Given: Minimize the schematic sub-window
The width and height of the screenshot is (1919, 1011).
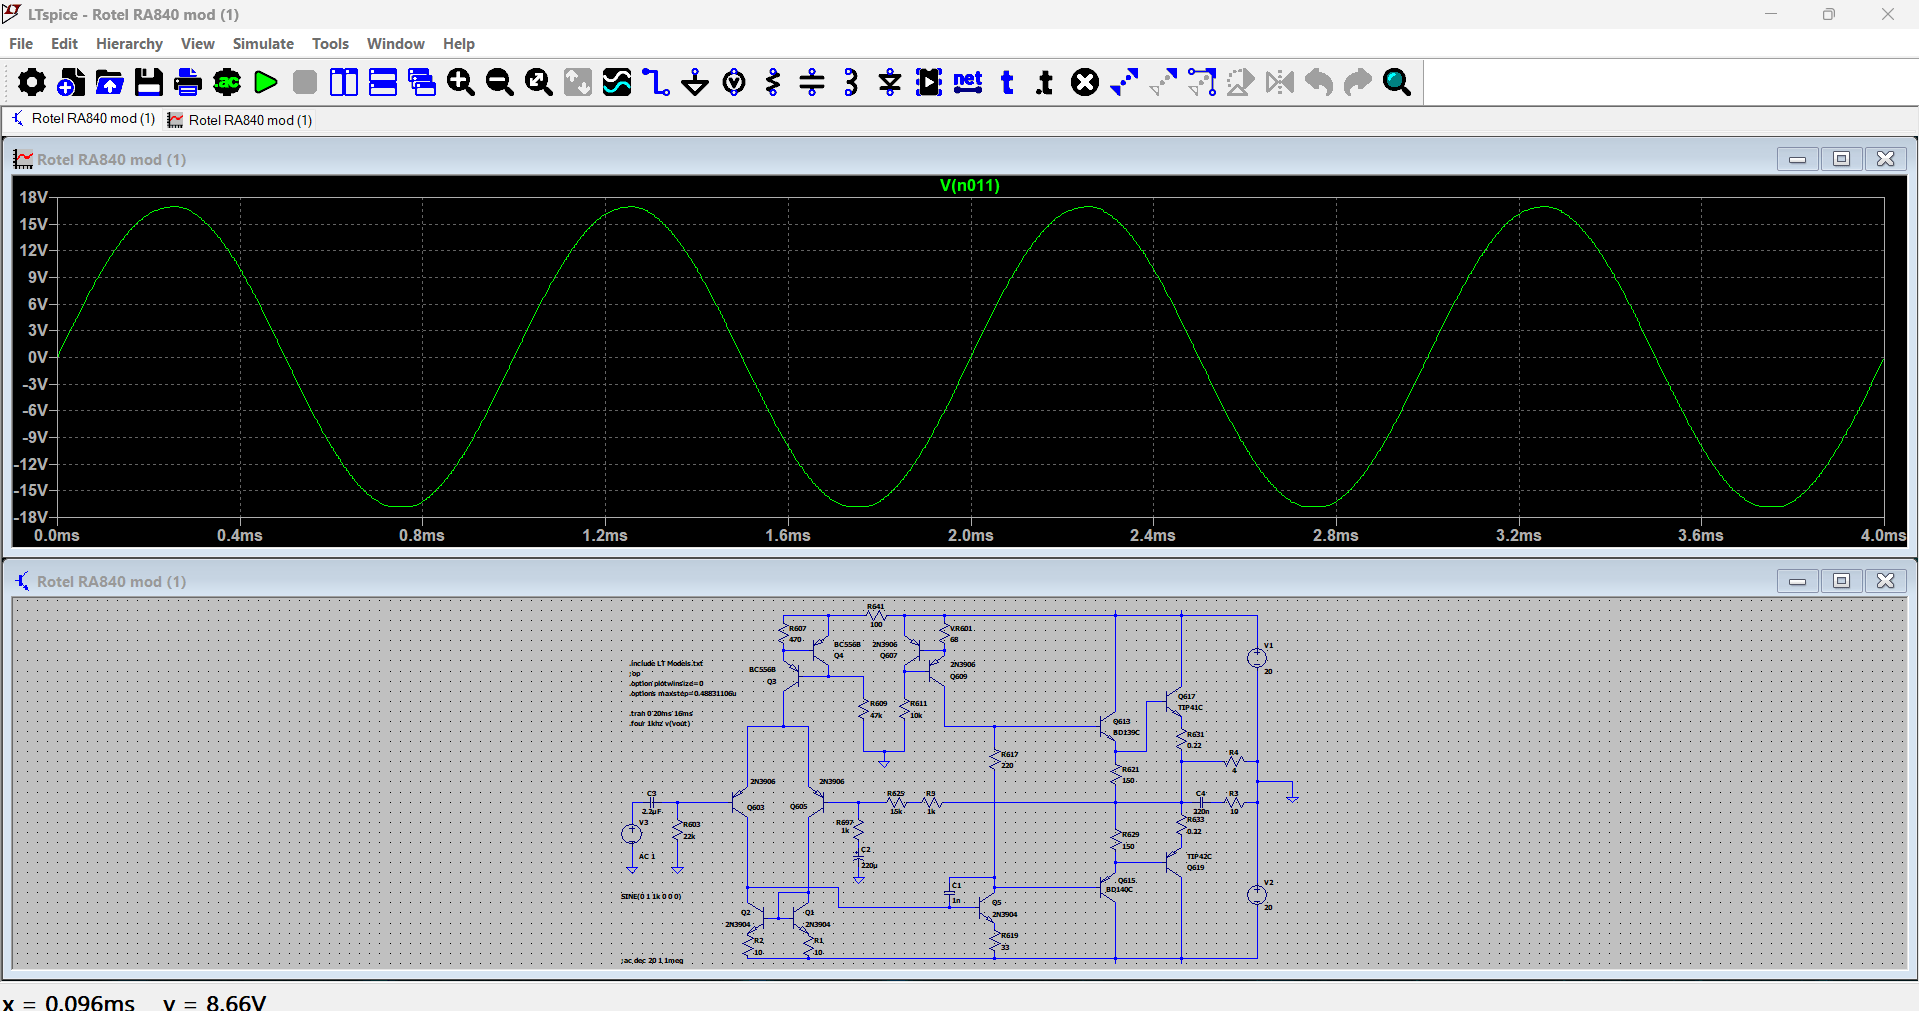Looking at the screenshot, I should point(1797,581).
